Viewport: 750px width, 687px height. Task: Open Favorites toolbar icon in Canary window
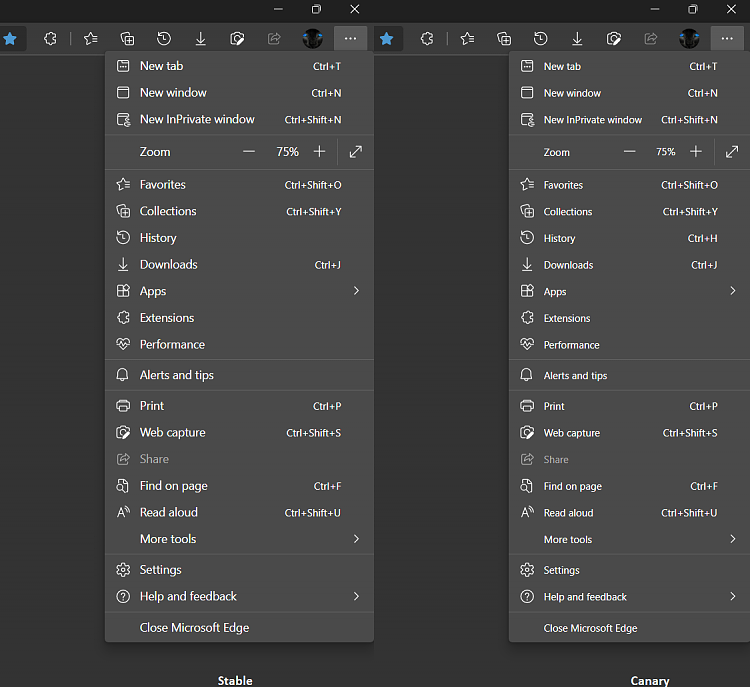coord(467,38)
